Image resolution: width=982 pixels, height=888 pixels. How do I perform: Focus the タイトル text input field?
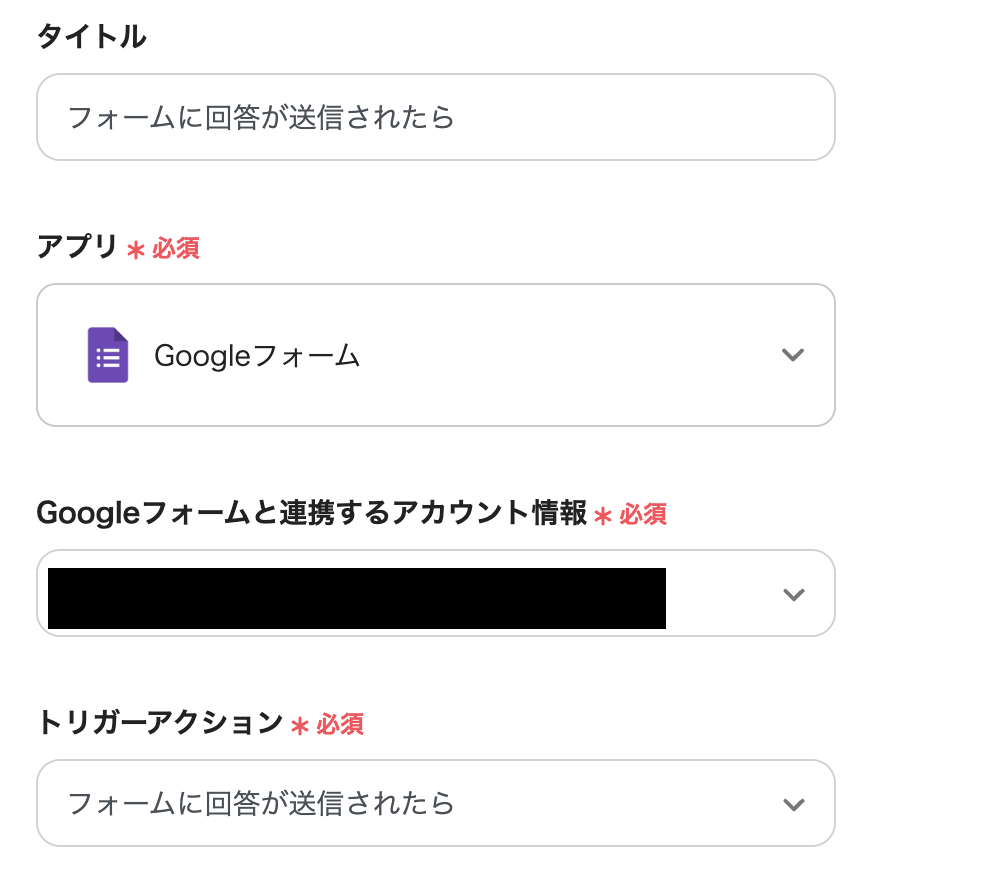pos(435,118)
